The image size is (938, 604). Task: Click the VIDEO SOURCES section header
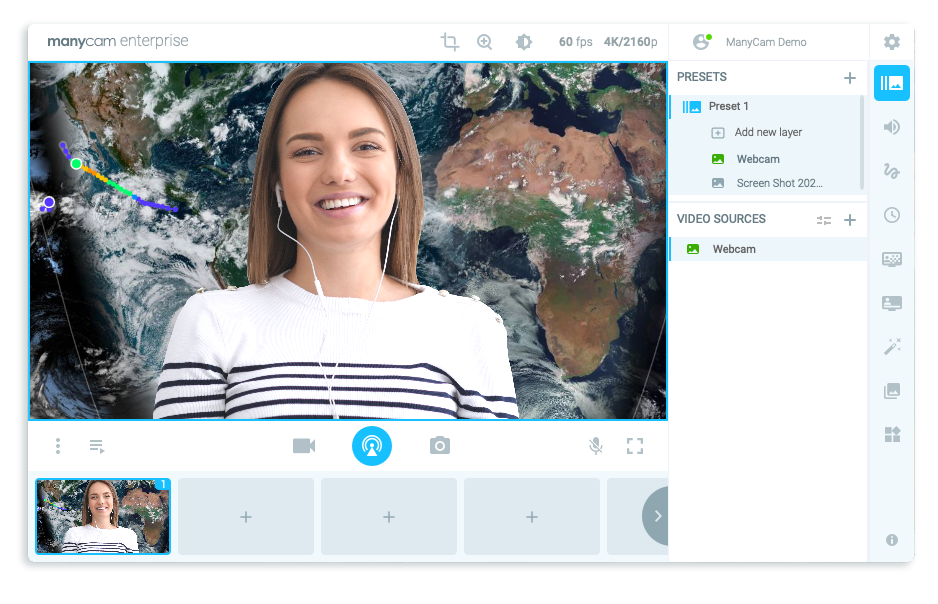721,219
